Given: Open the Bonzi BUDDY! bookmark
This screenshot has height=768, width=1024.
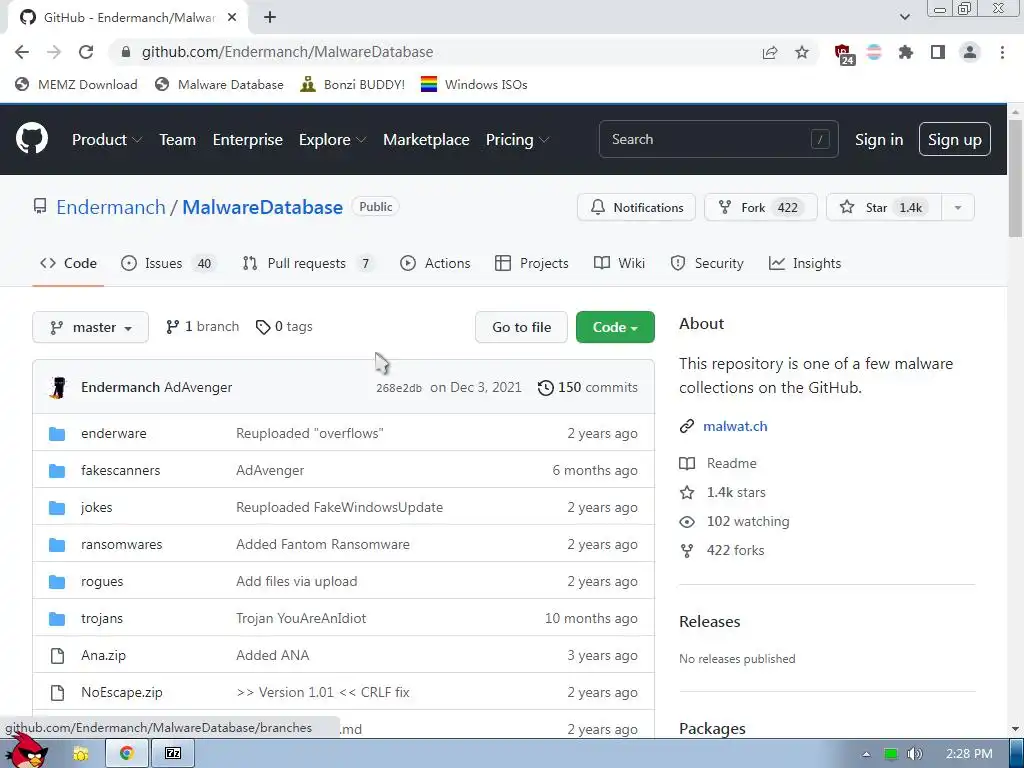Looking at the screenshot, I should click(x=353, y=85).
